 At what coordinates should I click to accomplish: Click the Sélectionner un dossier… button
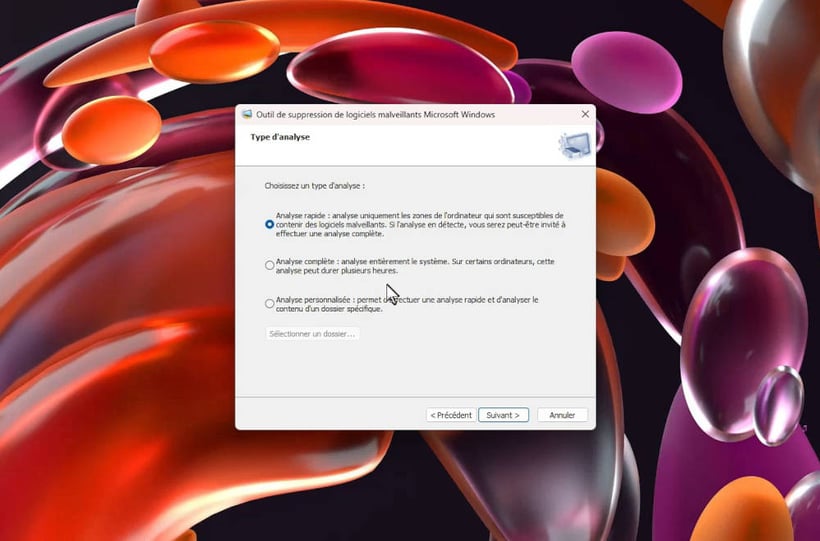(312, 334)
